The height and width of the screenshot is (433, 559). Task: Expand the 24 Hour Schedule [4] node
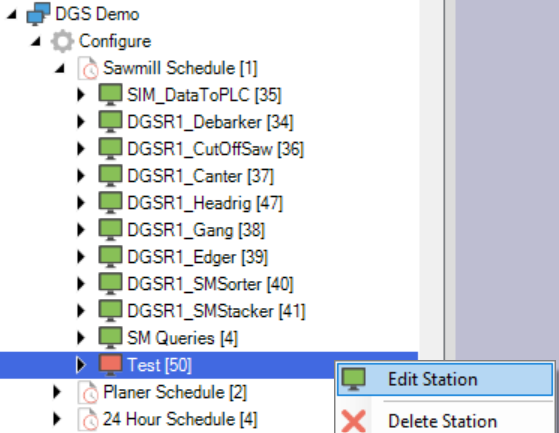[57, 419]
